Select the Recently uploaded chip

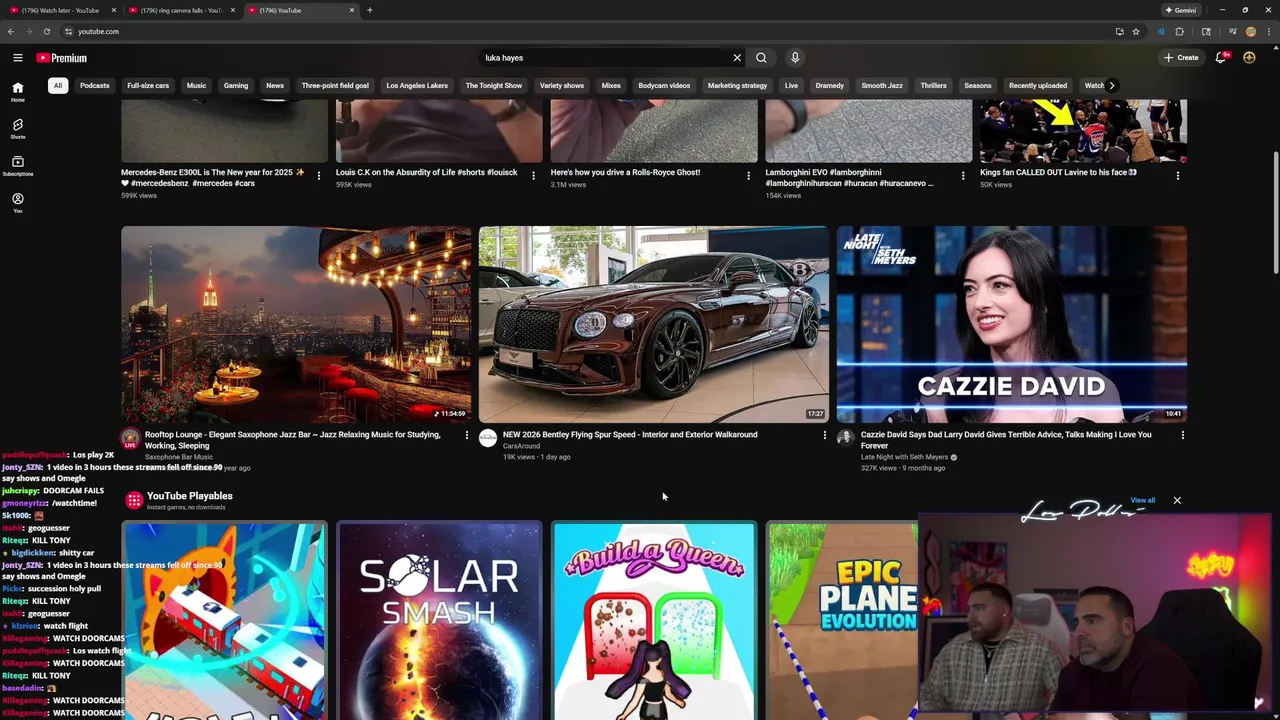1038,85
